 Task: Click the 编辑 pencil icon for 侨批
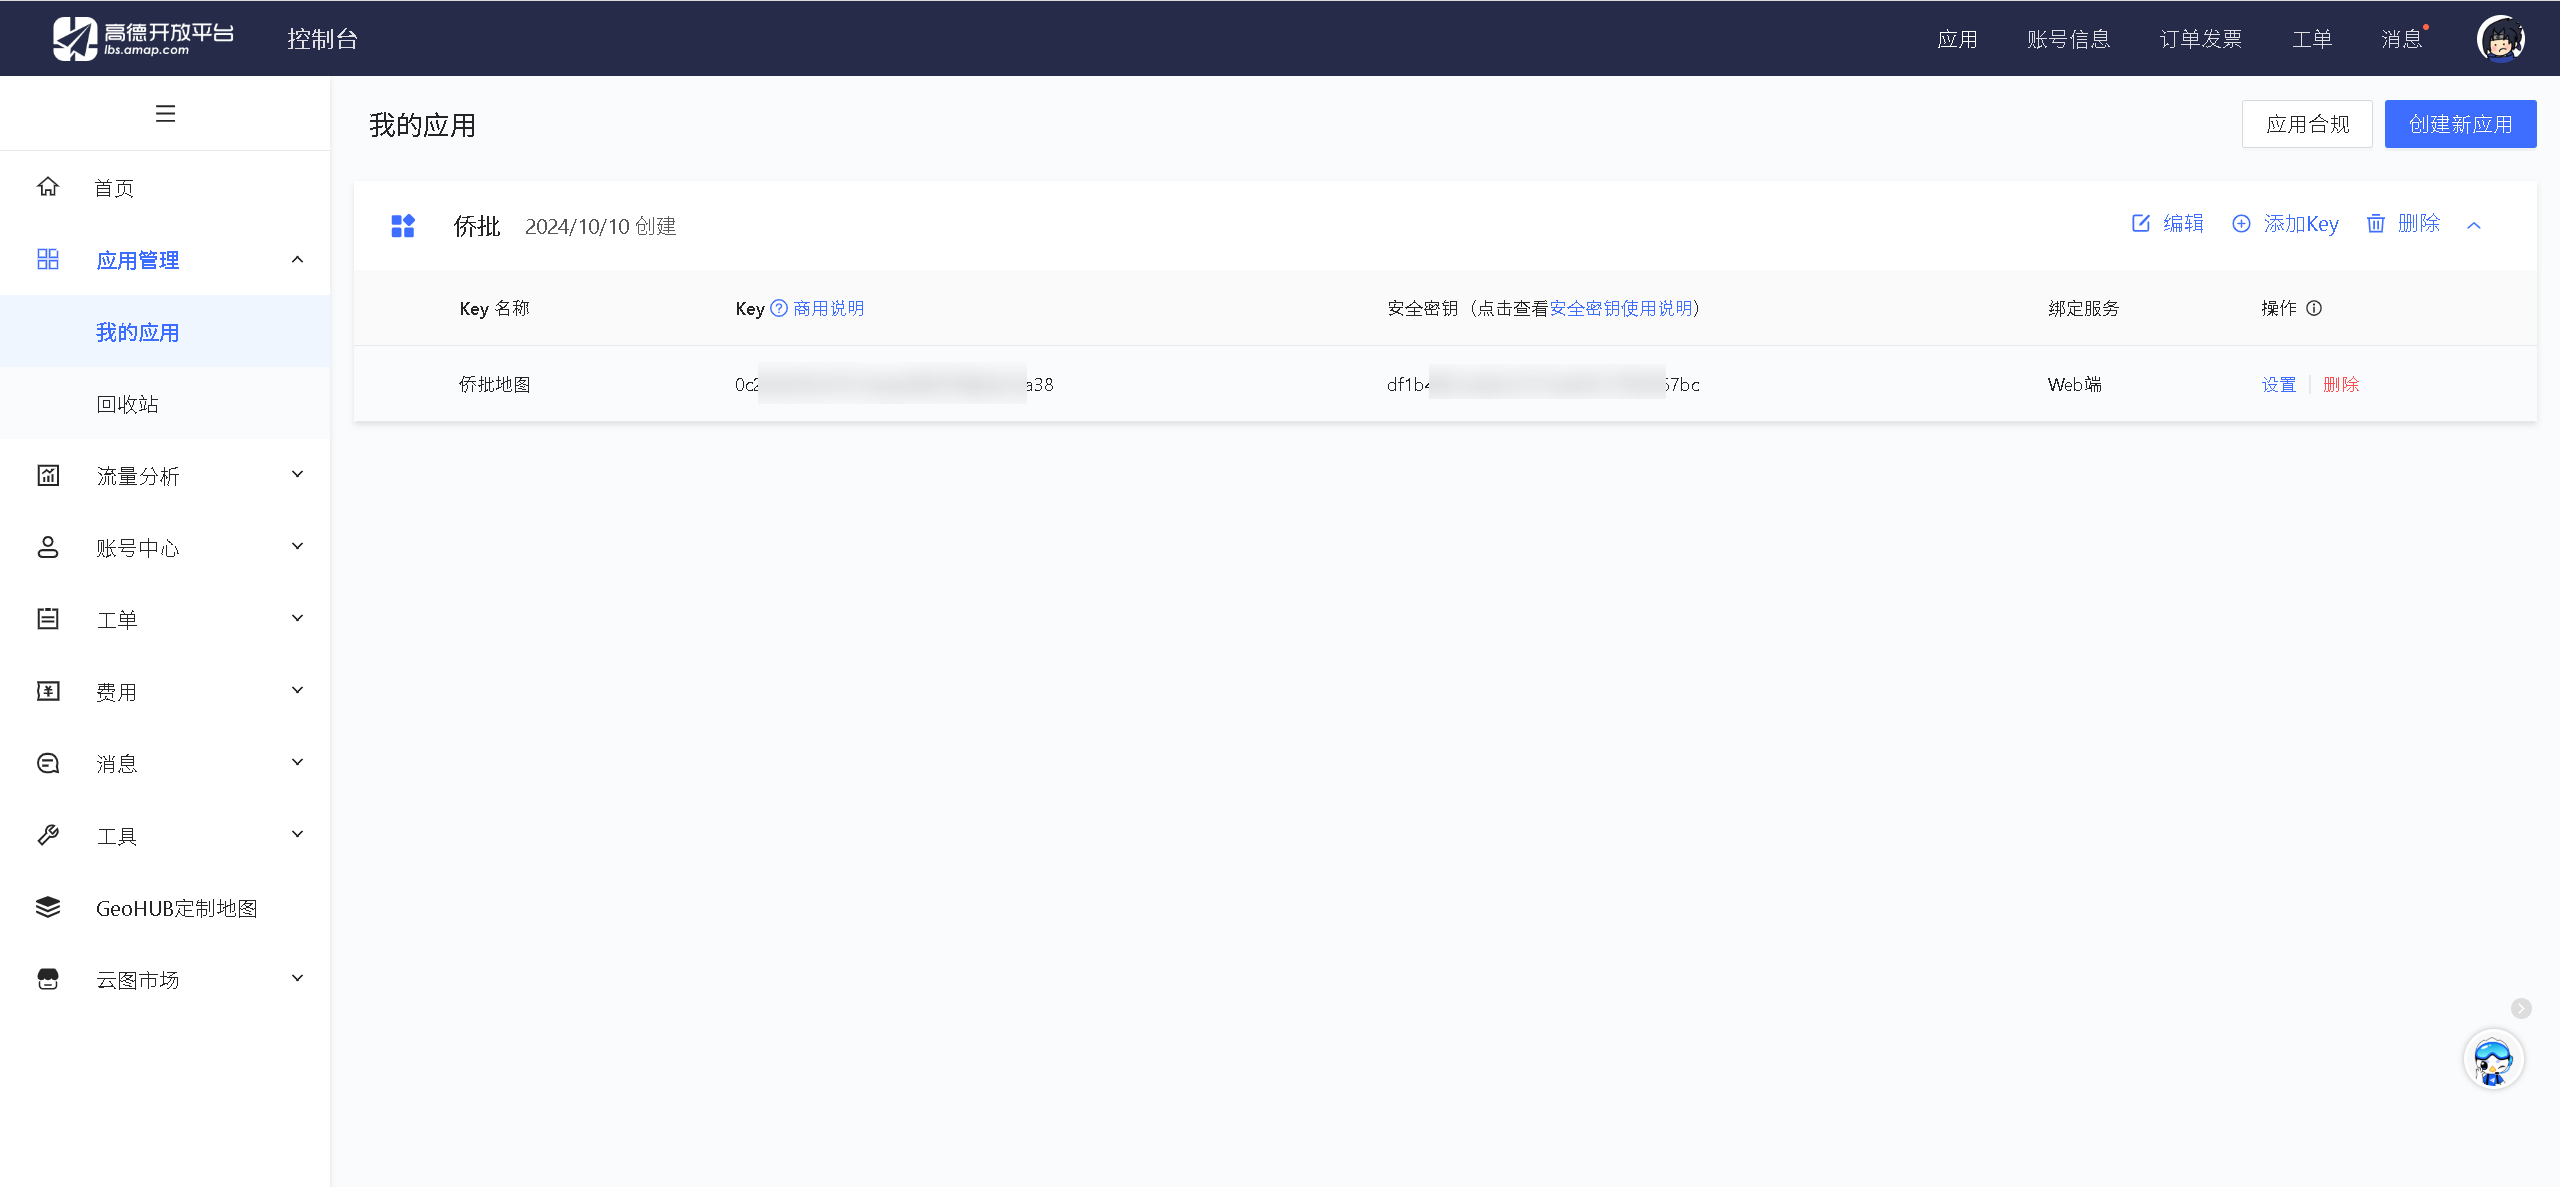[x=2141, y=224]
